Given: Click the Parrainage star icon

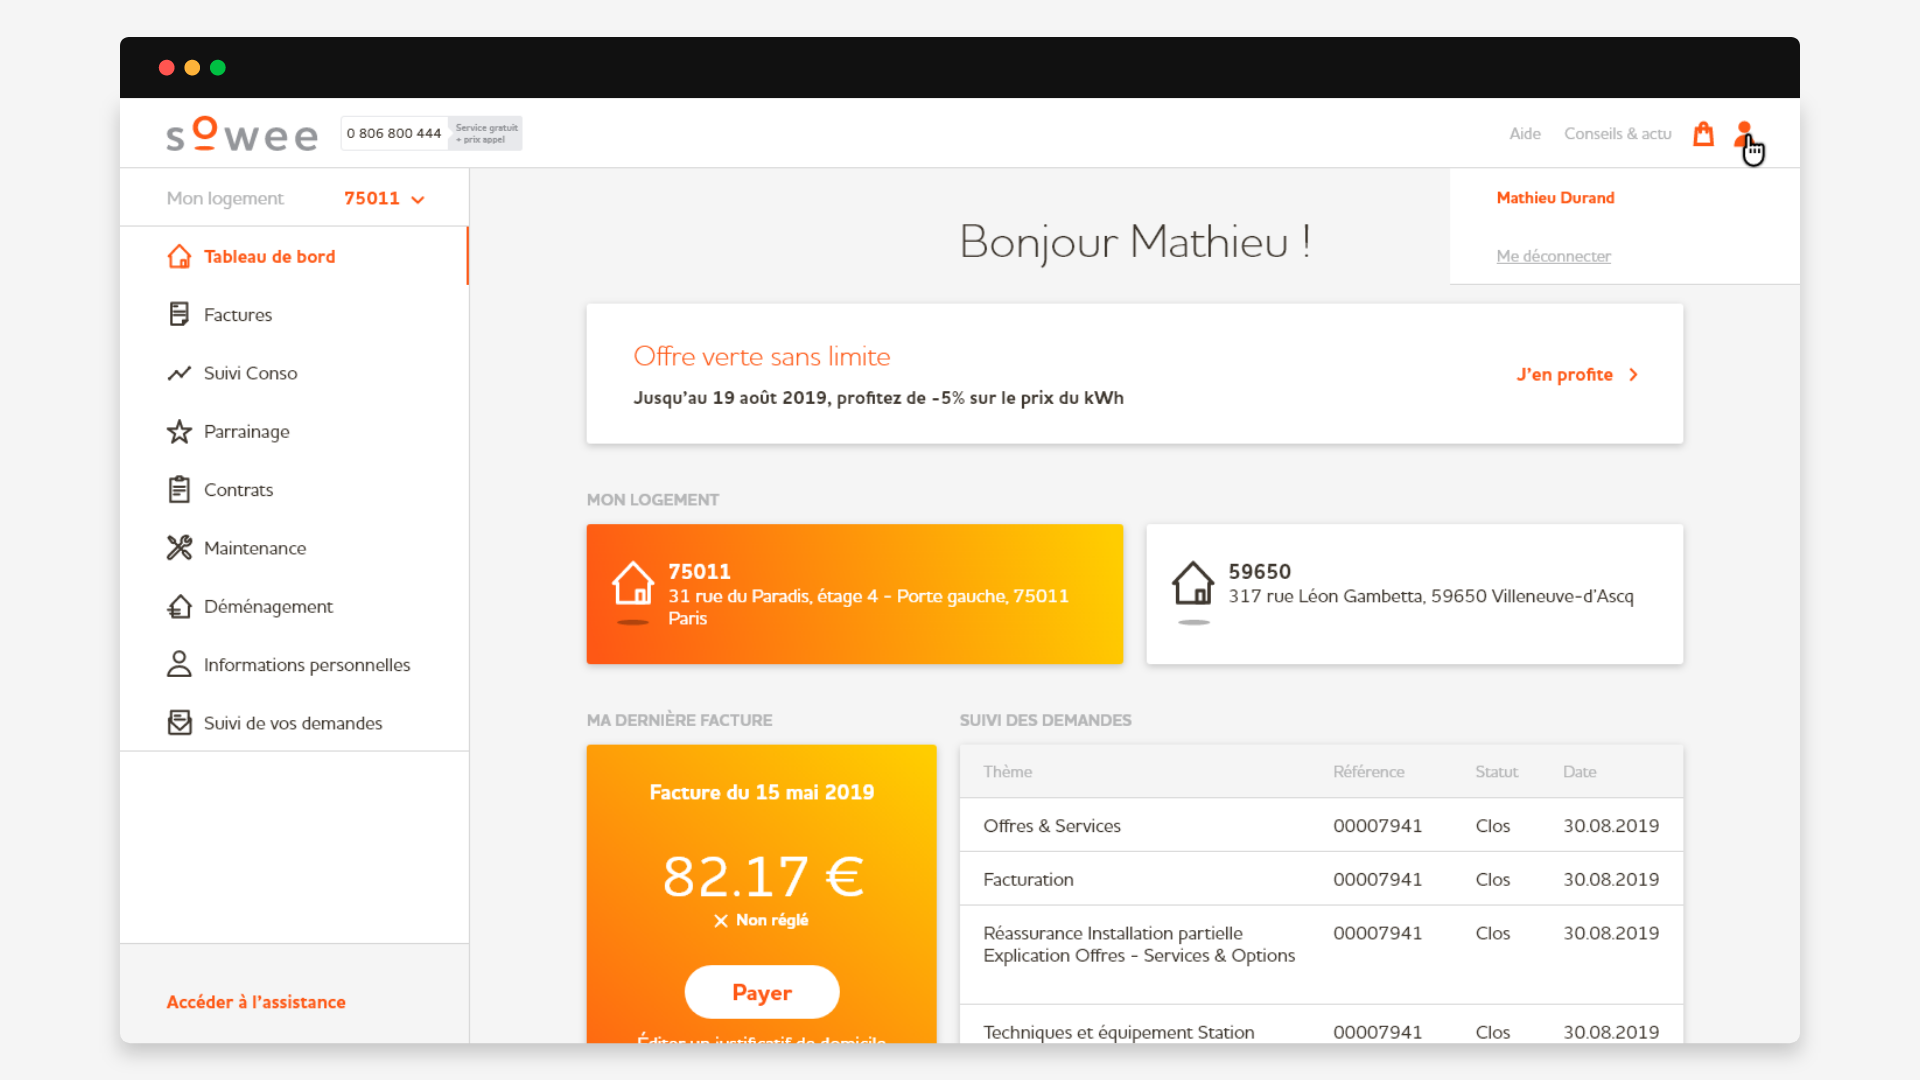Looking at the screenshot, I should click(x=179, y=432).
